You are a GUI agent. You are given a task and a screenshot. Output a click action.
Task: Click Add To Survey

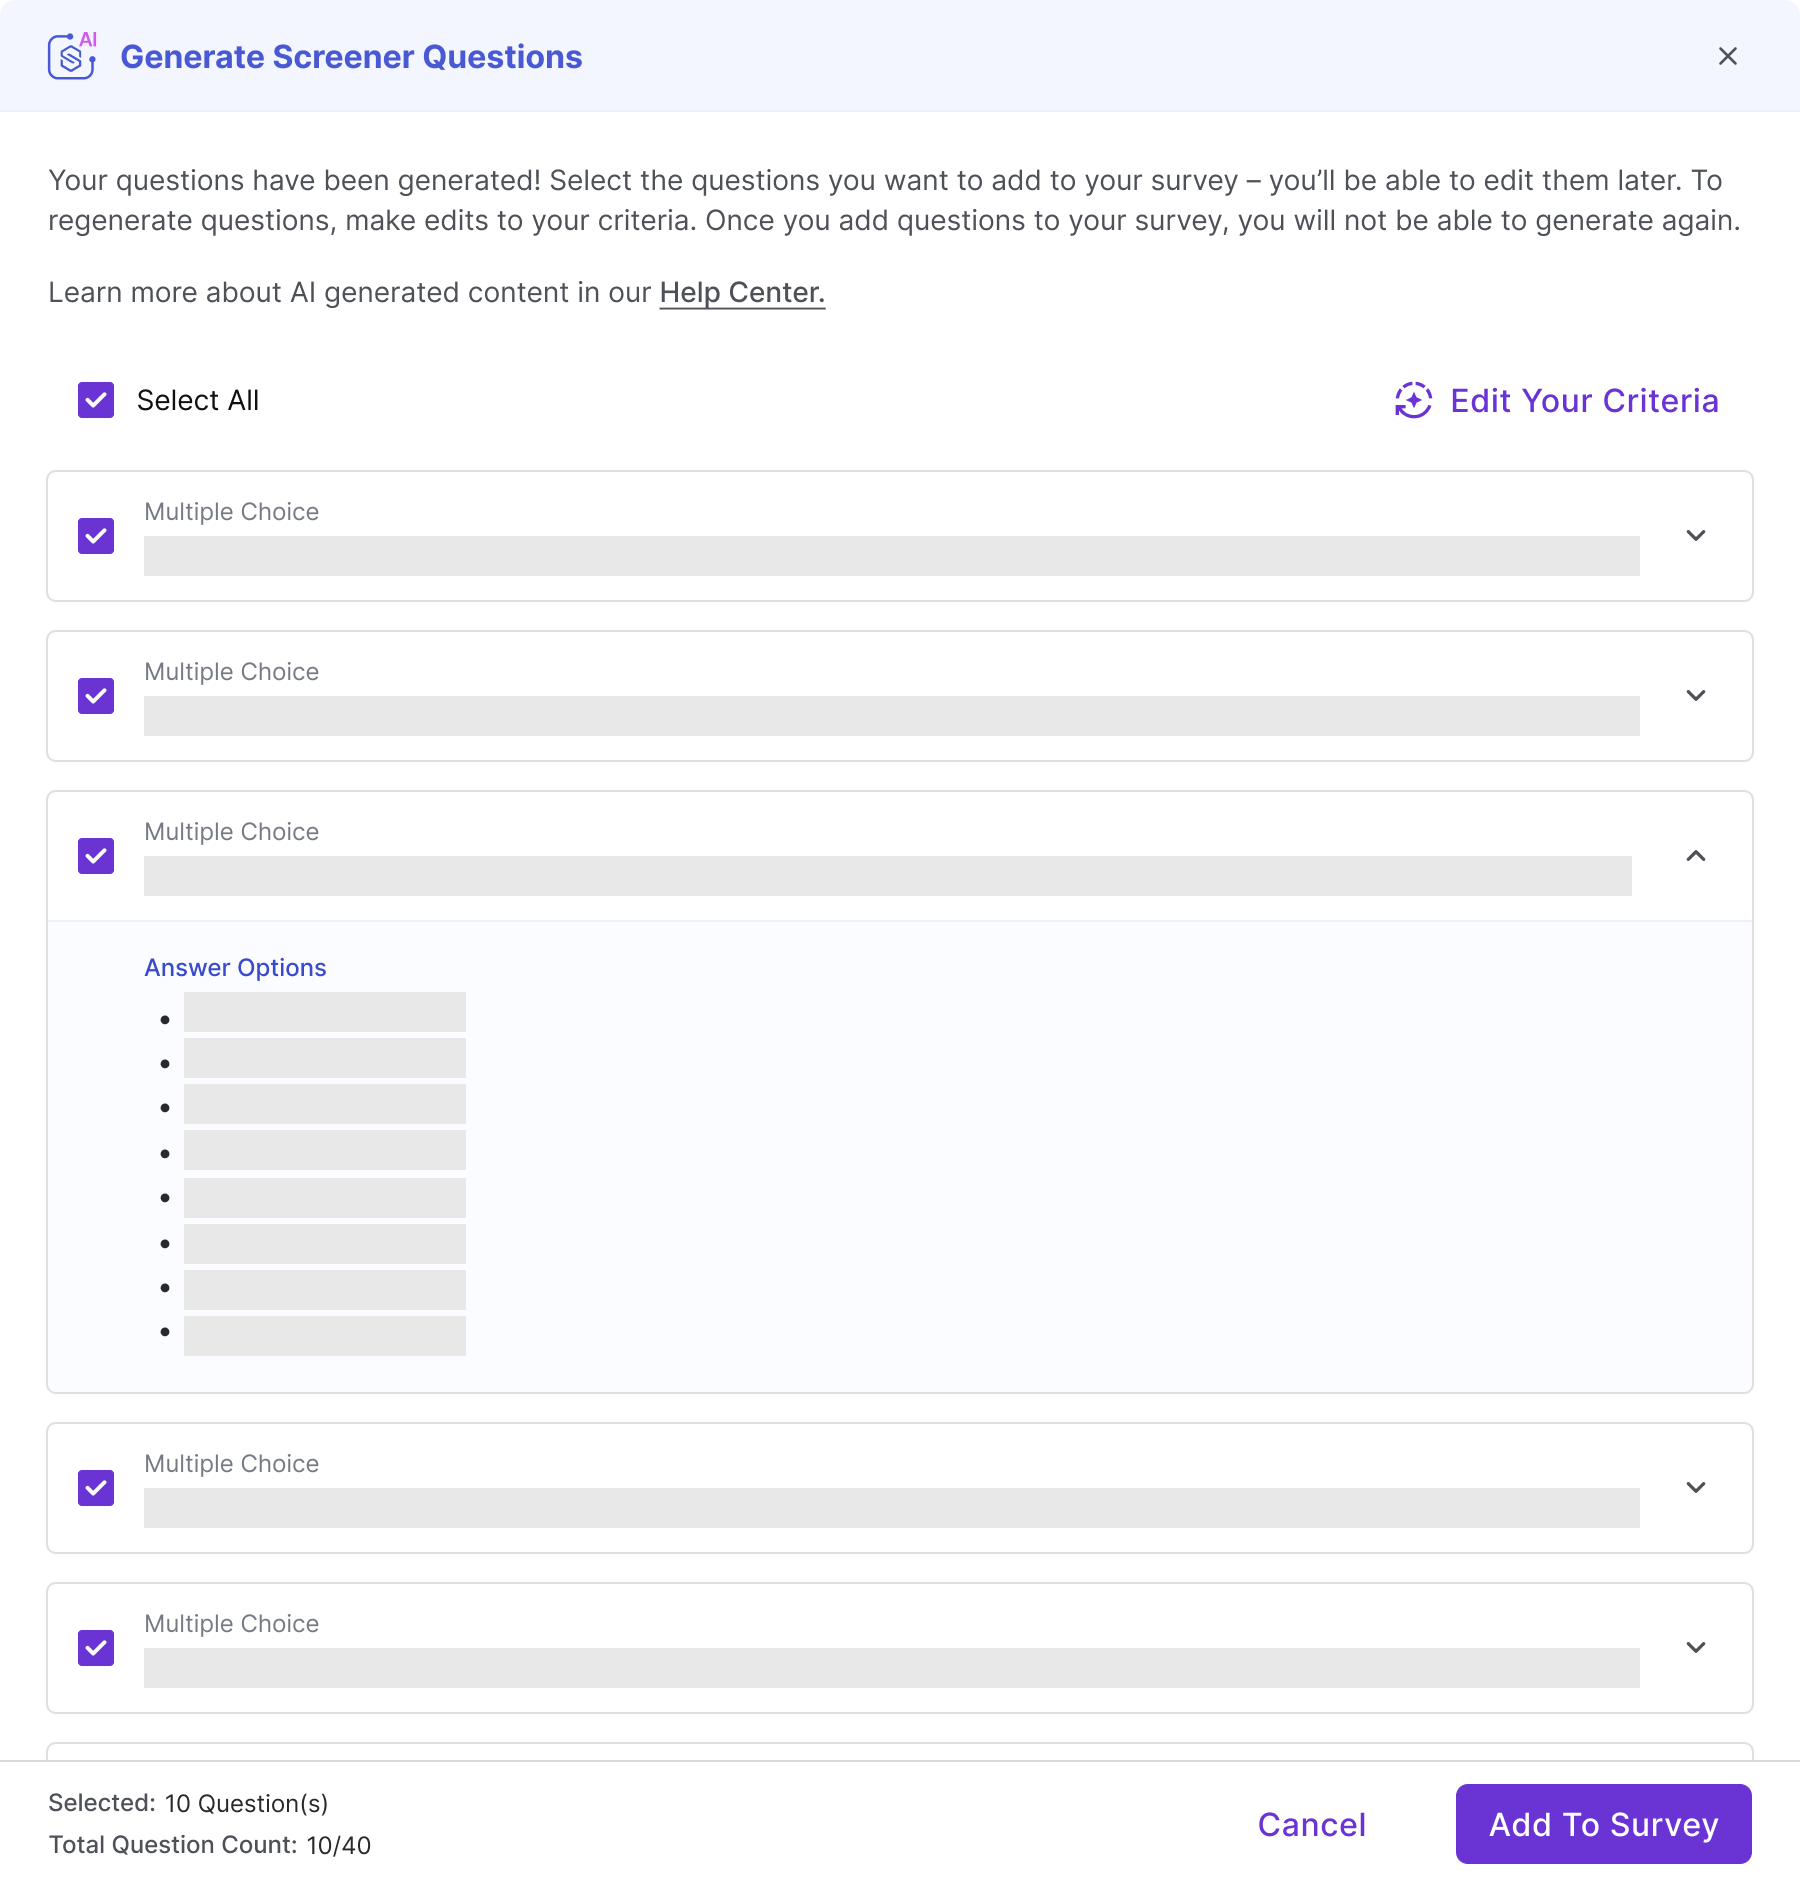coord(1603,1824)
